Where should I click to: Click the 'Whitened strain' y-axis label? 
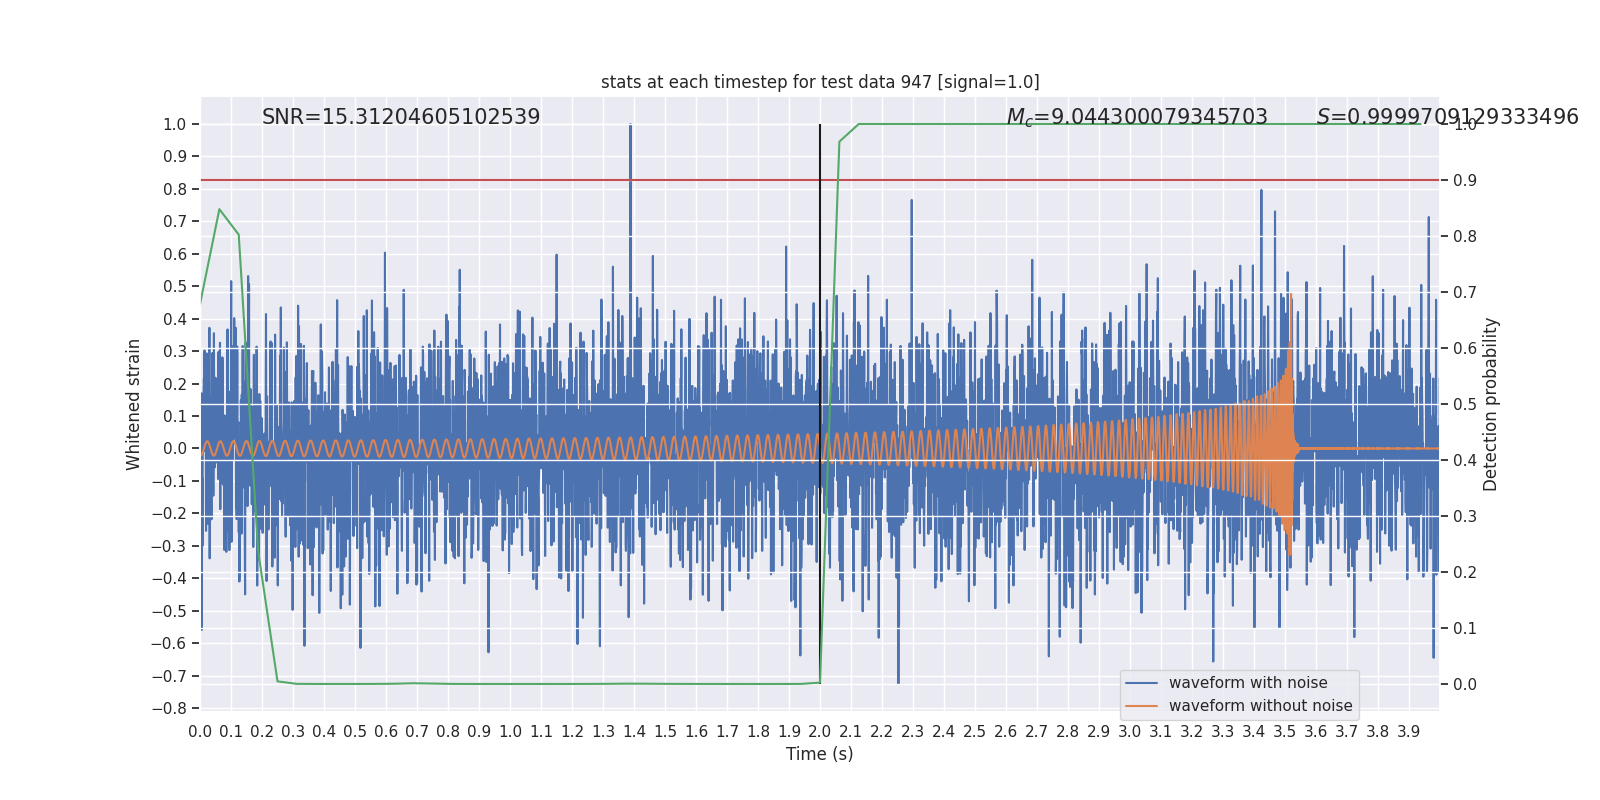pyautogui.click(x=134, y=404)
